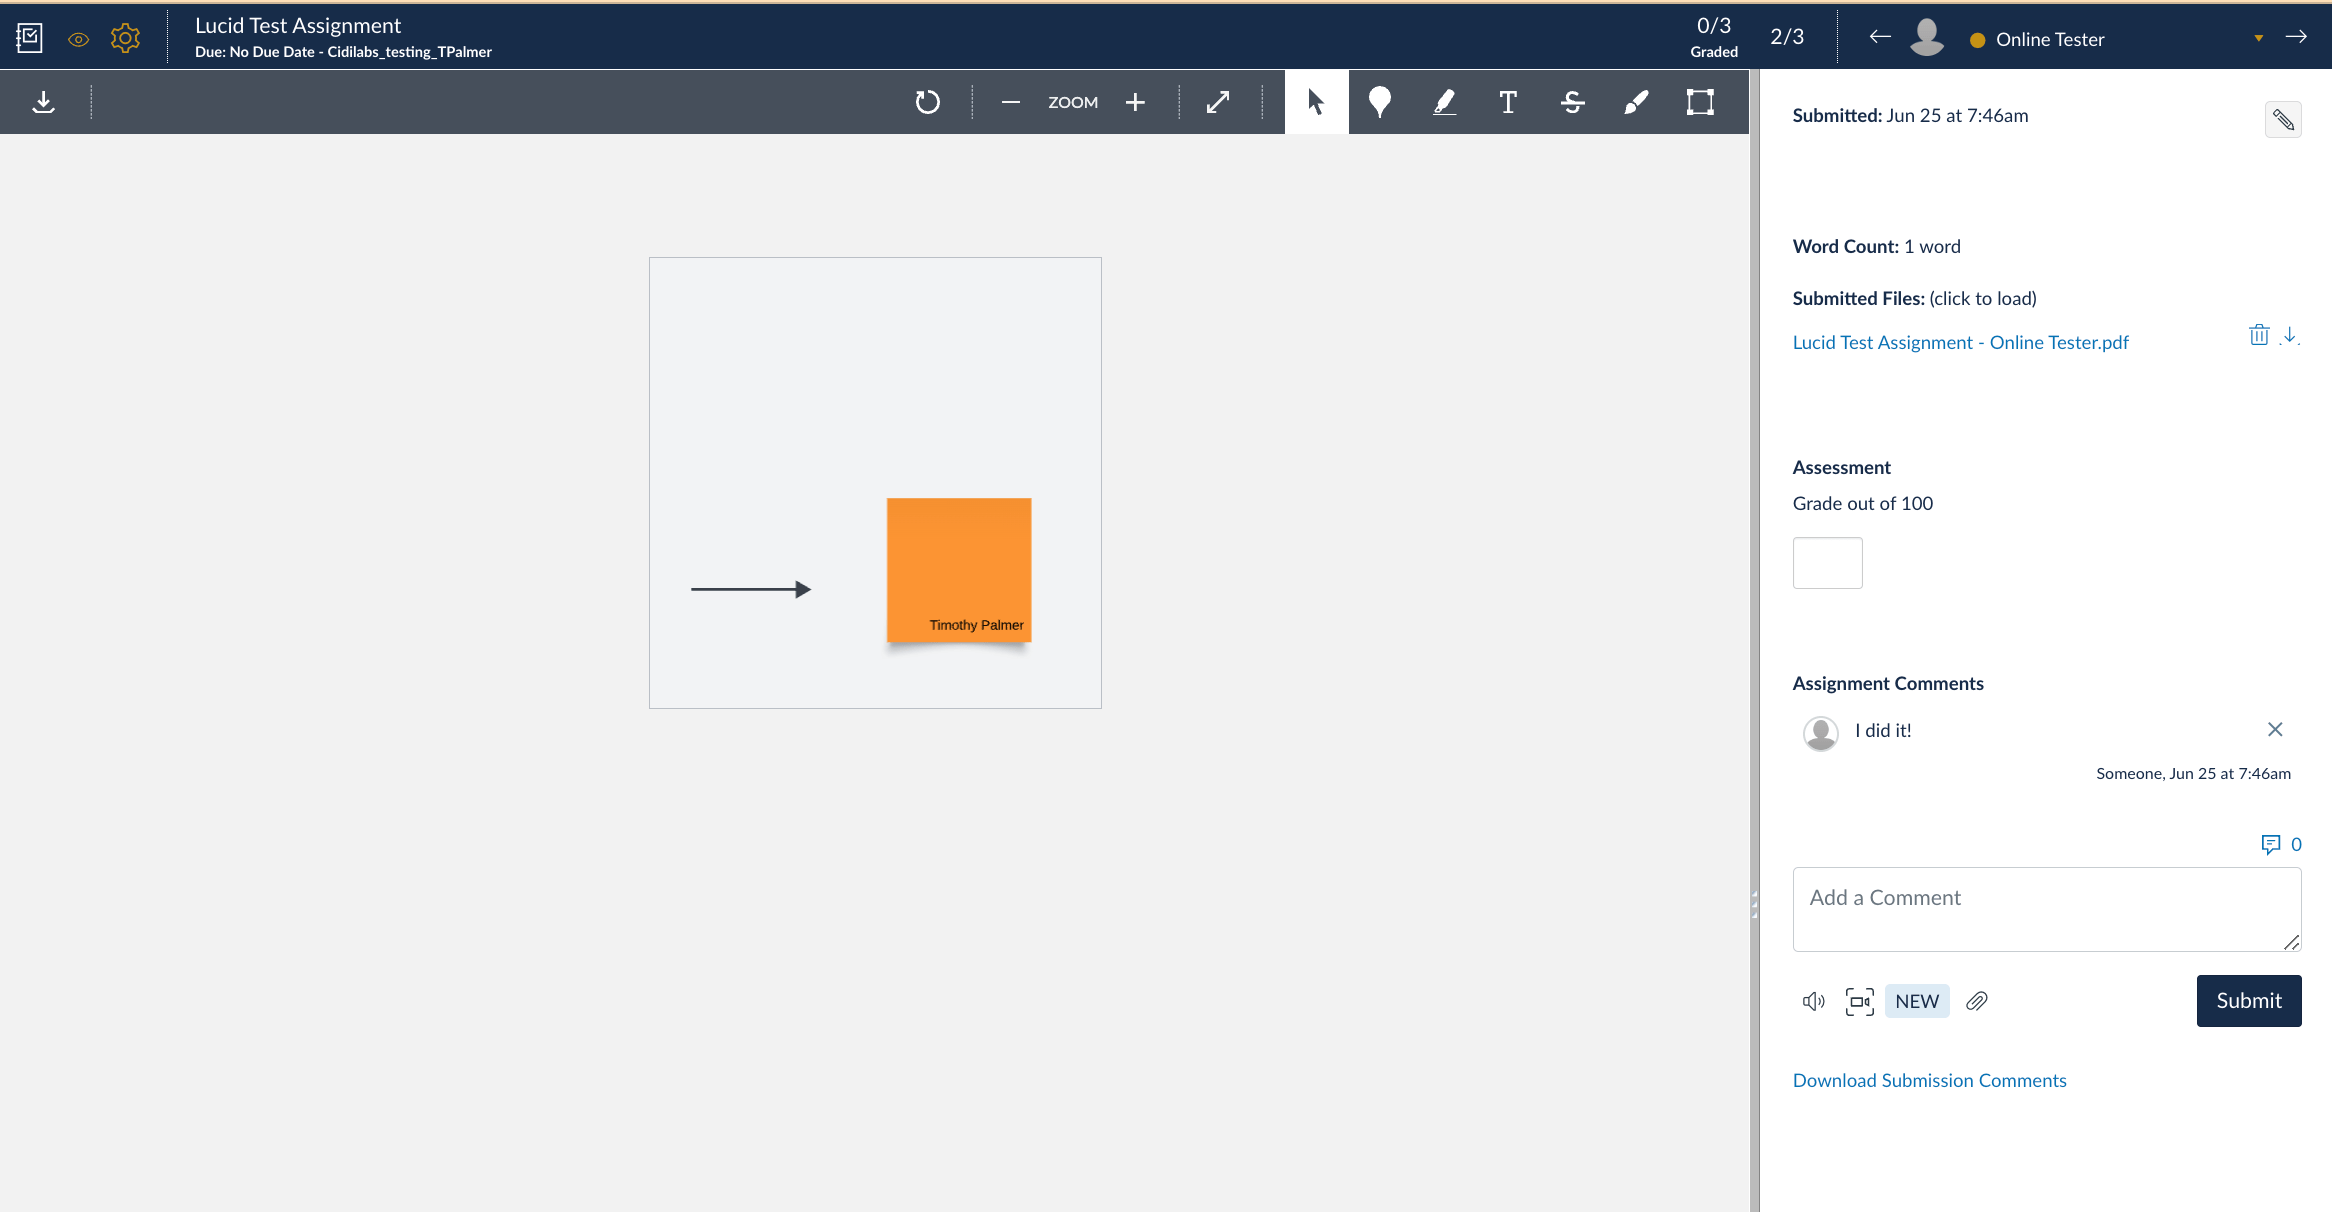Toggle post grades visibility eye icon
The image size is (2332, 1212).
coord(78,39)
